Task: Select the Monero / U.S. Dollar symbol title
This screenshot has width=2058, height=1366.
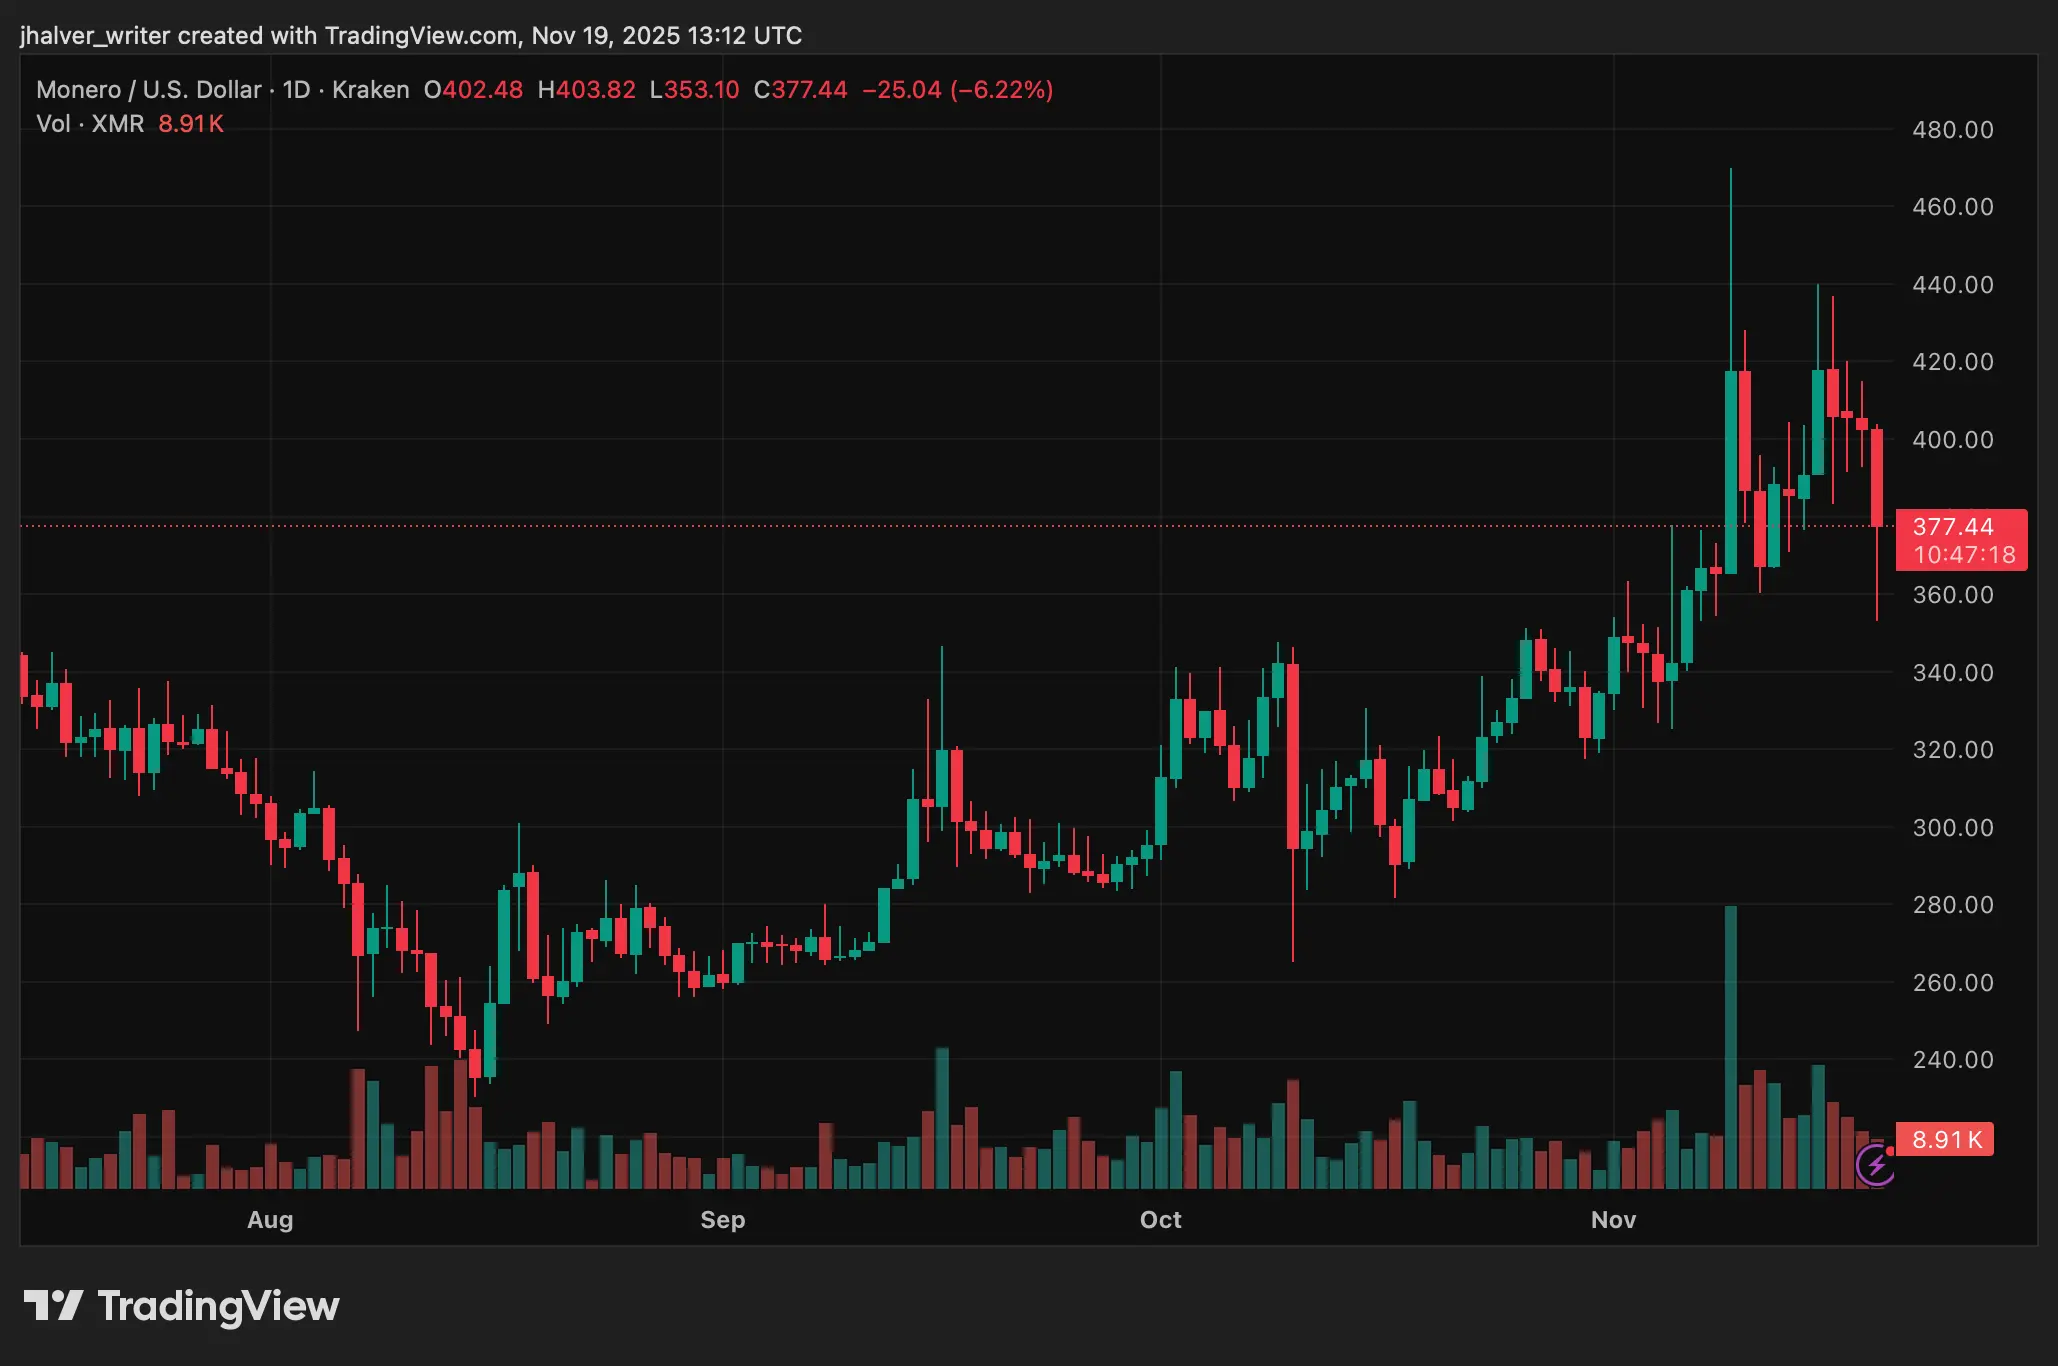Action: pyautogui.click(x=148, y=89)
